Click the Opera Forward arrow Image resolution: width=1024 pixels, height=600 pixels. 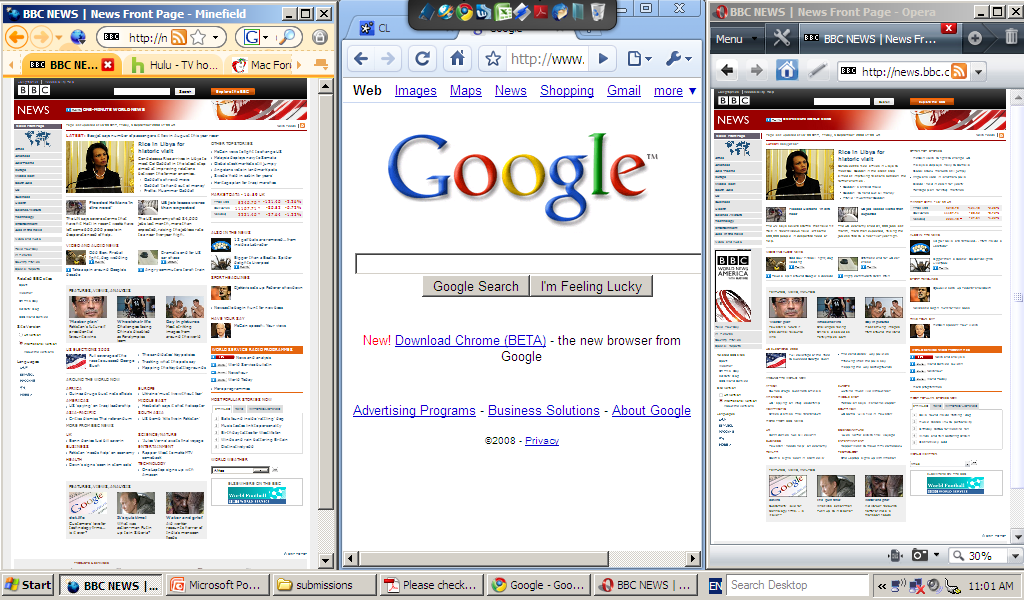(x=756, y=70)
